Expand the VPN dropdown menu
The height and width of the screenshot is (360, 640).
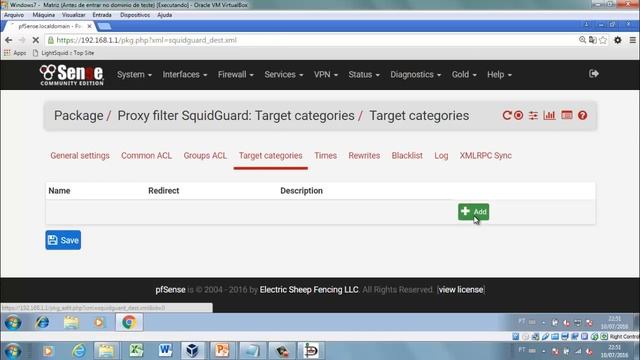click(x=326, y=75)
